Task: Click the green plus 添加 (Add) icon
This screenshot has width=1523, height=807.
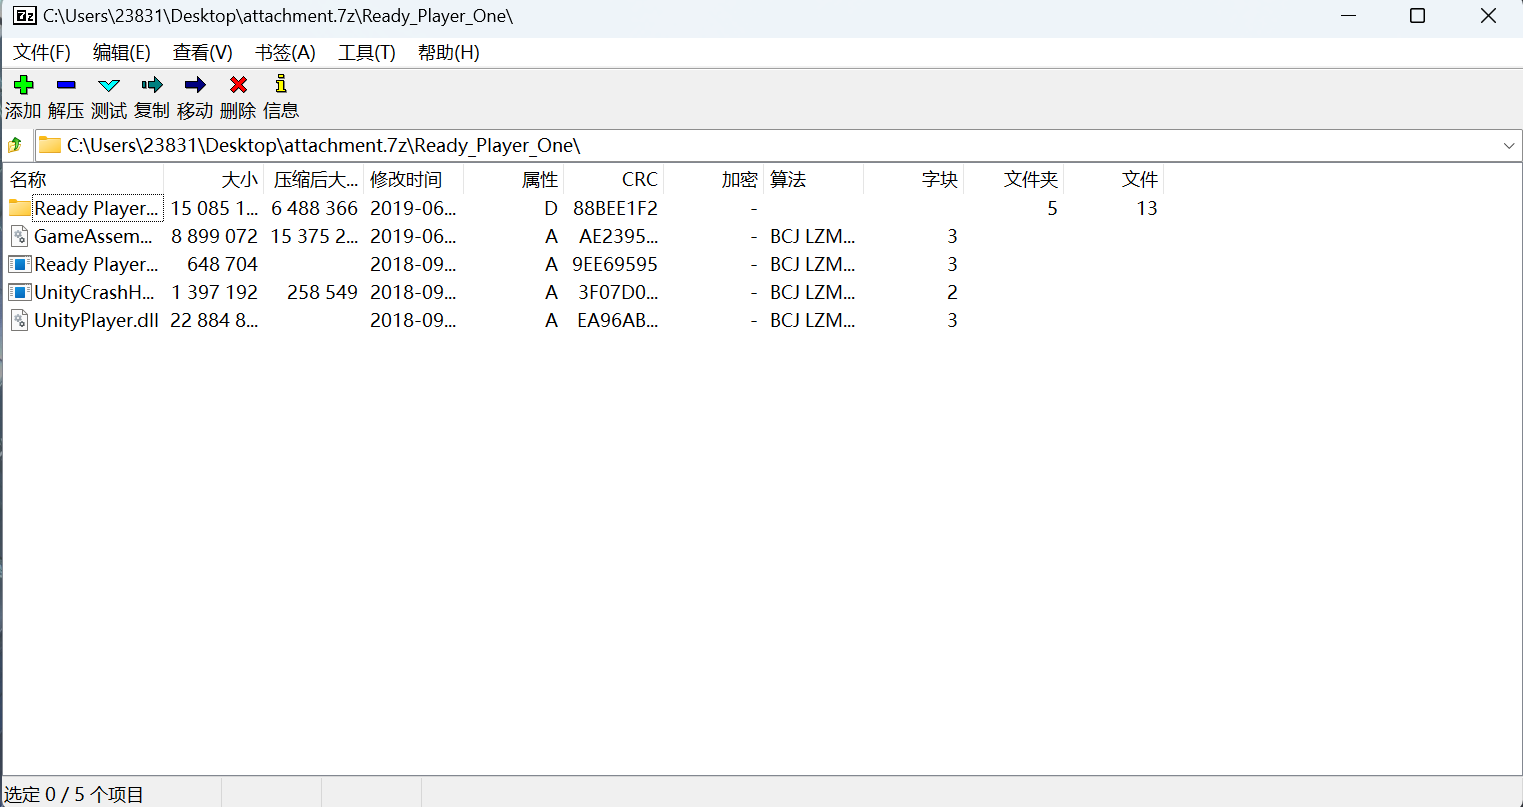Action: coord(24,85)
